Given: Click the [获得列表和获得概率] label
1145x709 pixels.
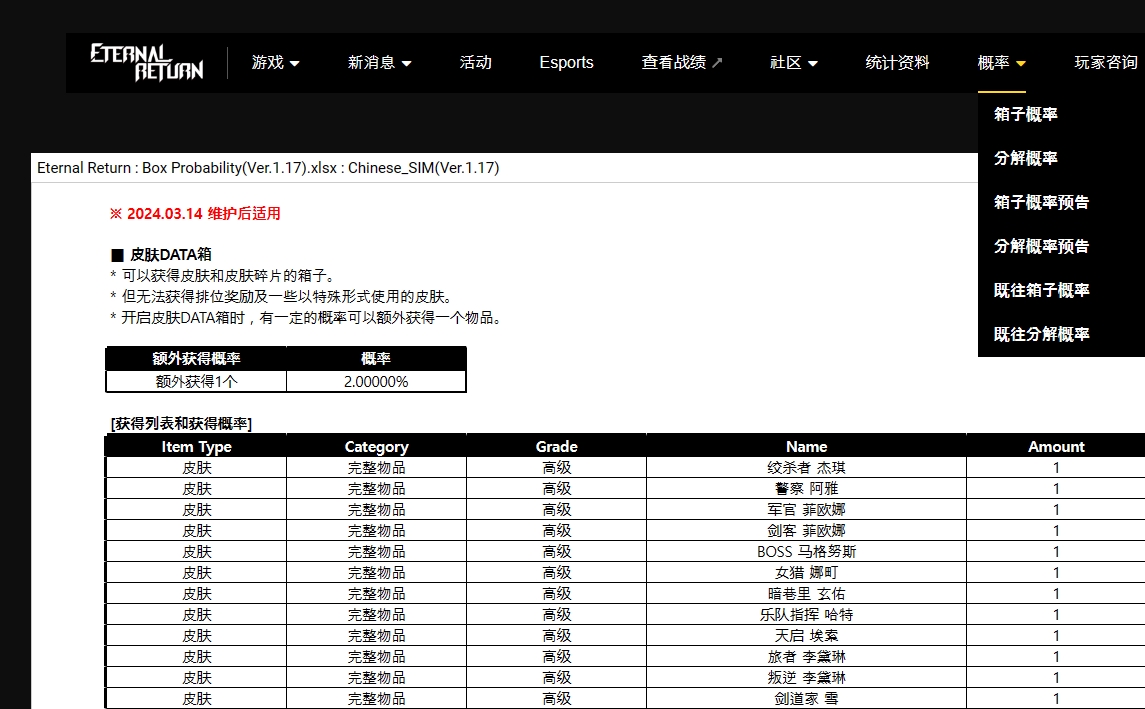Looking at the screenshot, I should 181,424.
